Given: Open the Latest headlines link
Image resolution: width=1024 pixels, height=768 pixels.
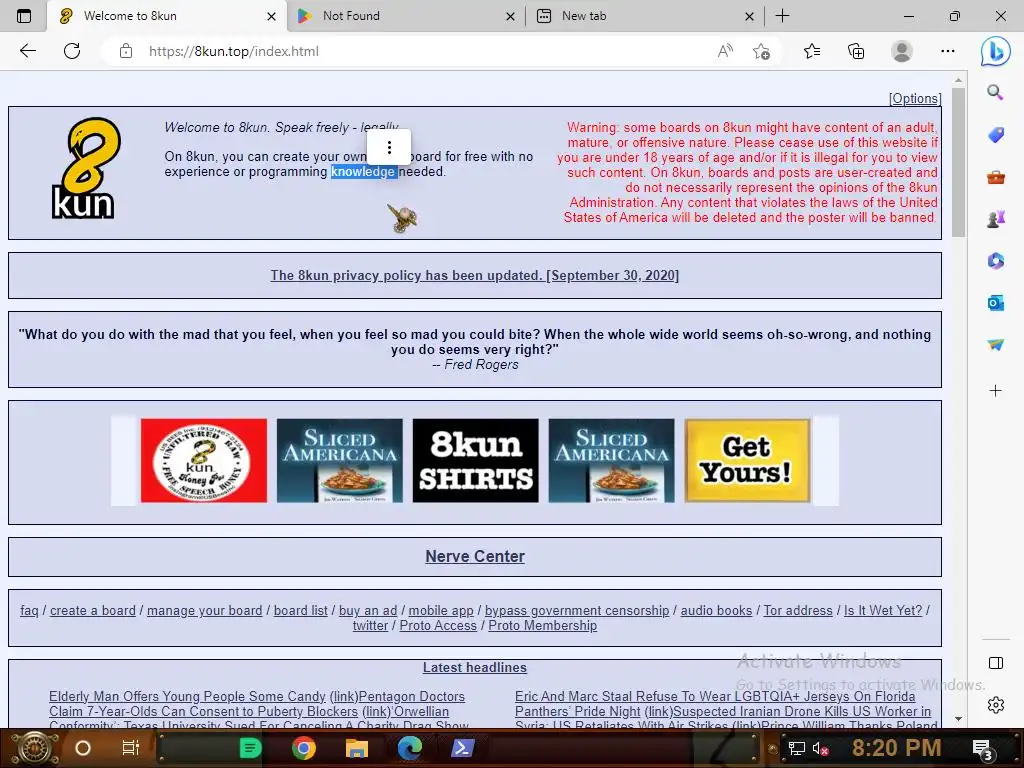Looking at the screenshot, I should coord(475,667).
